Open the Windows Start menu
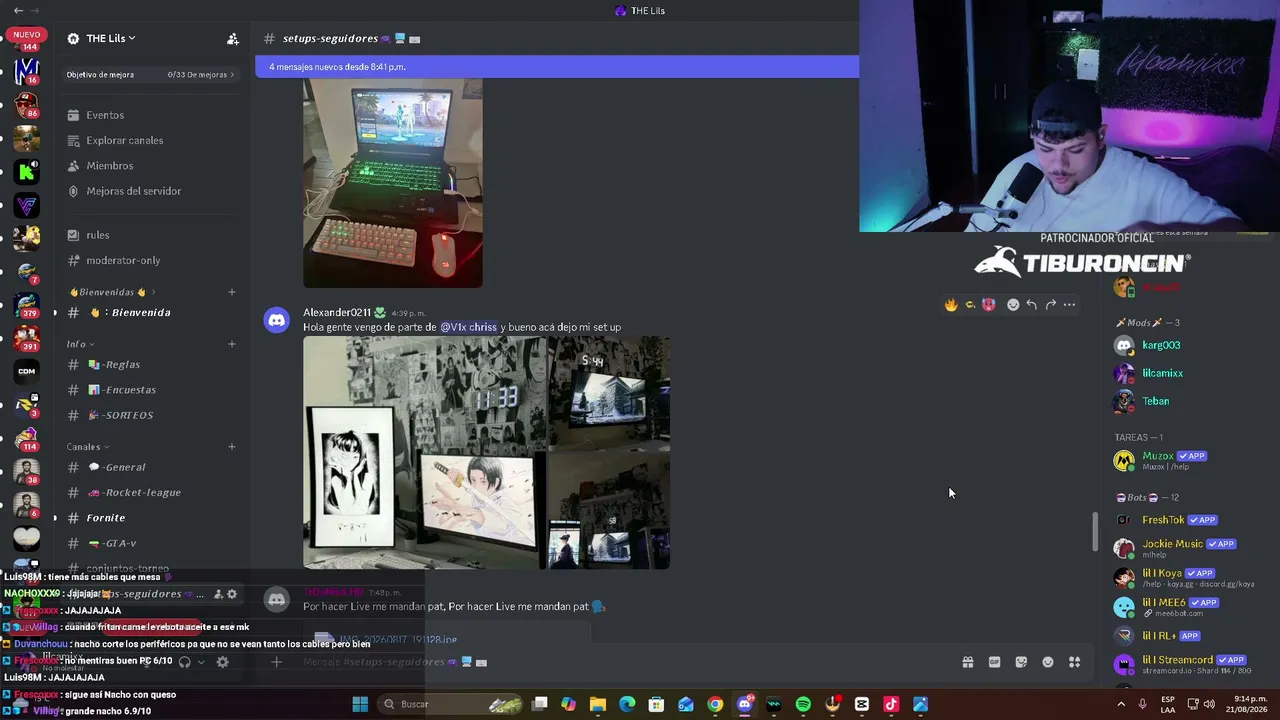 pos(360,704)
